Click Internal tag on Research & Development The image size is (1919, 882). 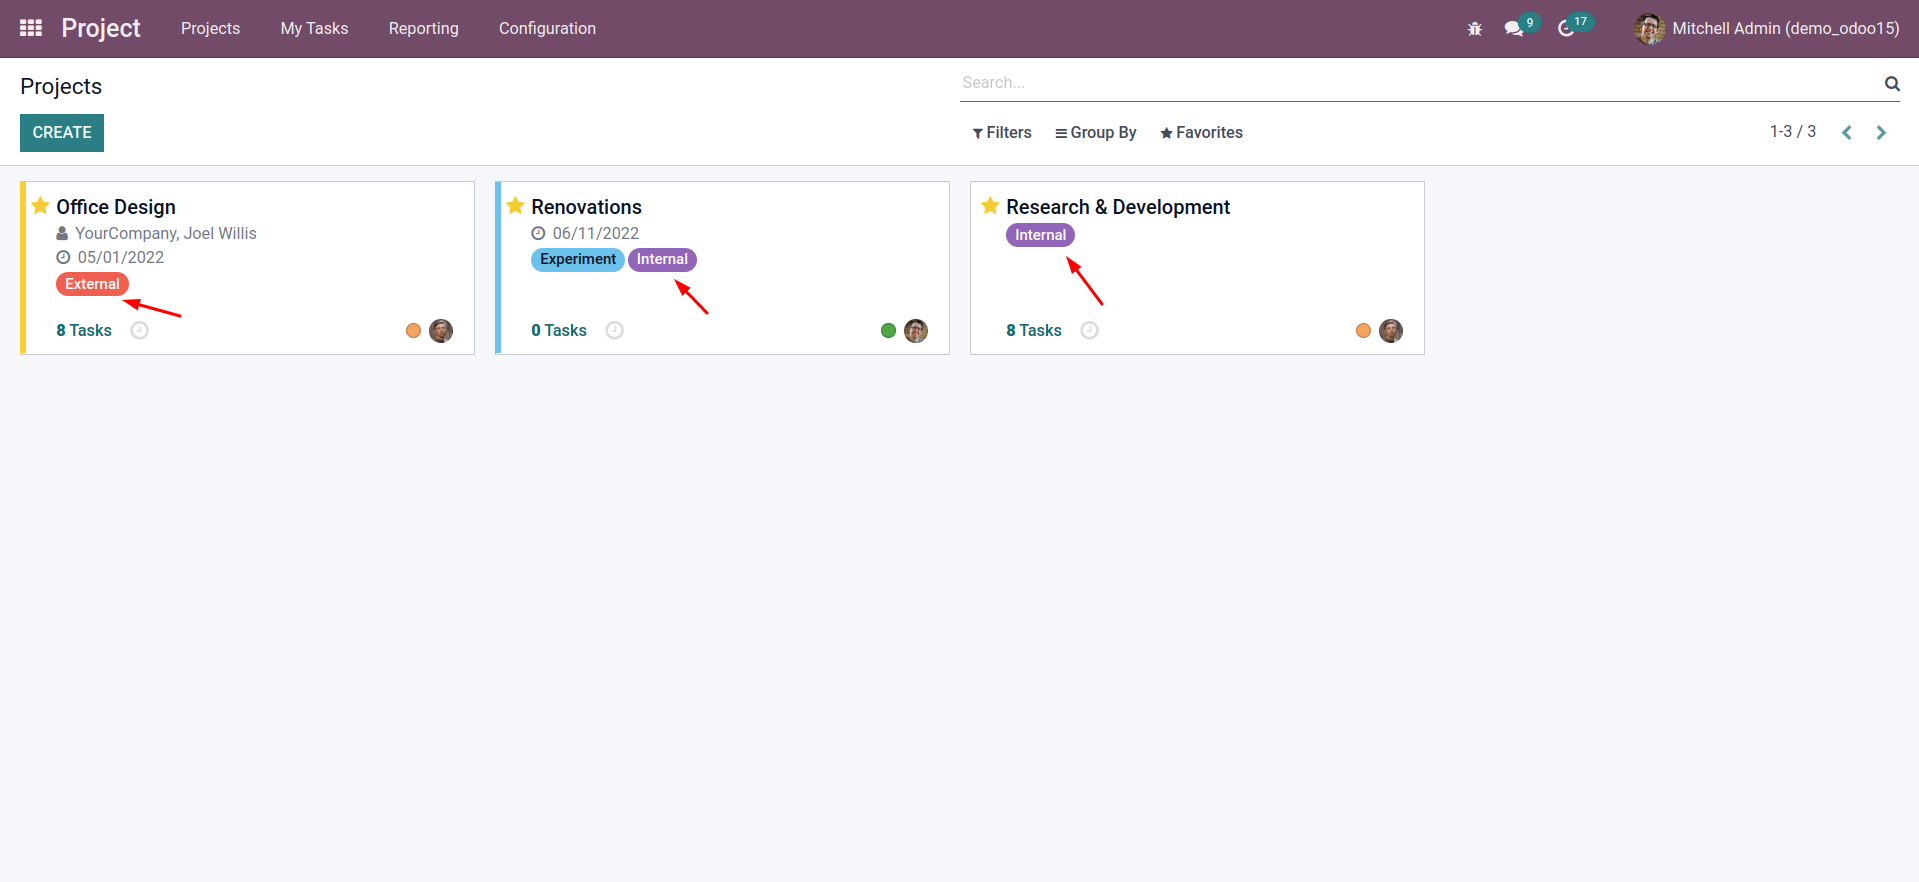(x=1040, y=235)
